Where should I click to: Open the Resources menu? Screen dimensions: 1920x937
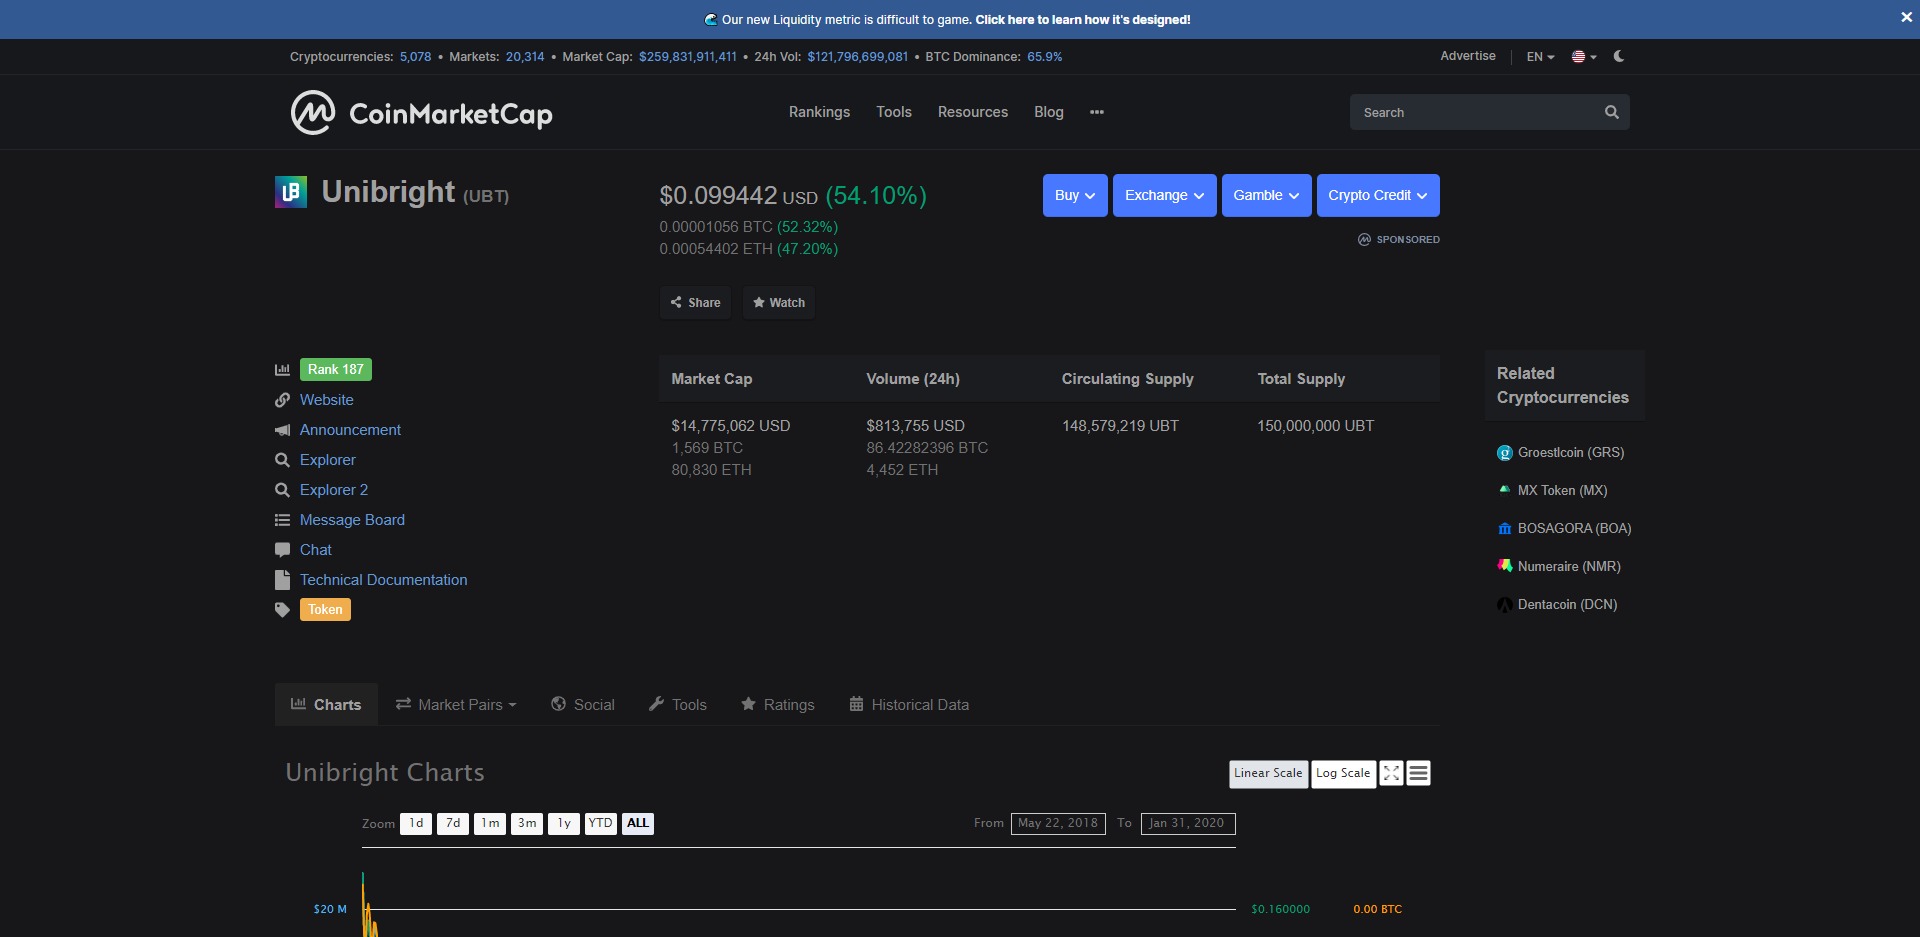point(973,112)
